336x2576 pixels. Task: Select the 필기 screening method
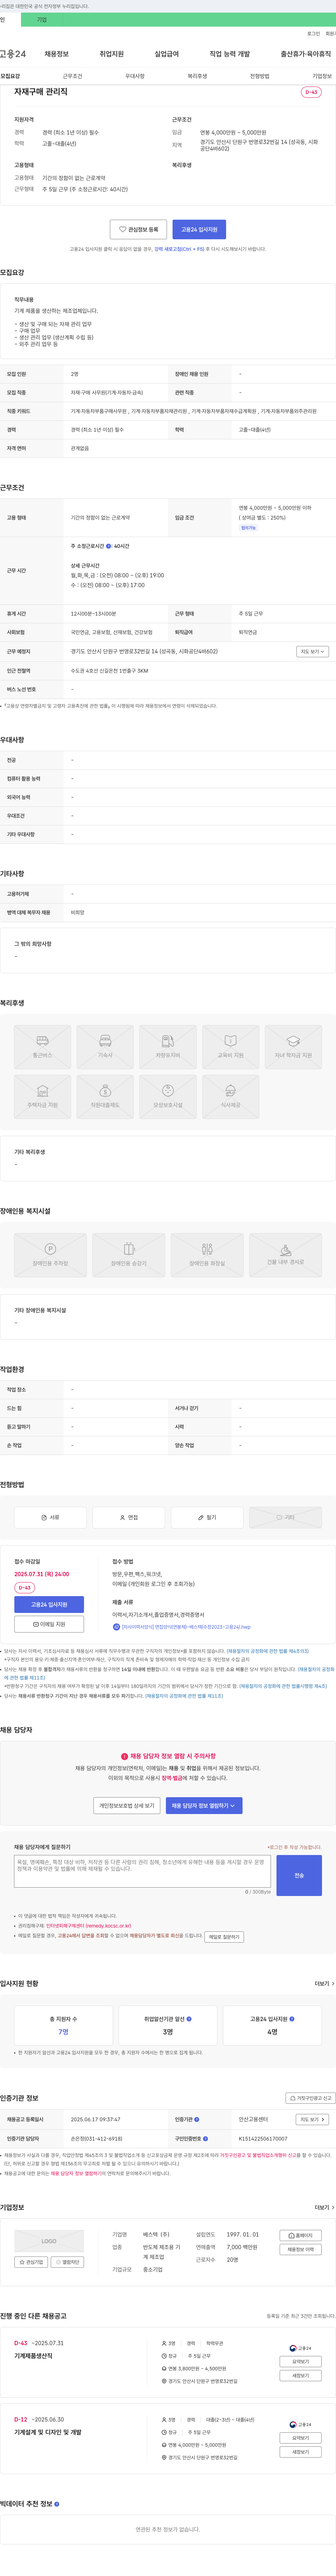pyautogui.click(x=207, y=1517)
